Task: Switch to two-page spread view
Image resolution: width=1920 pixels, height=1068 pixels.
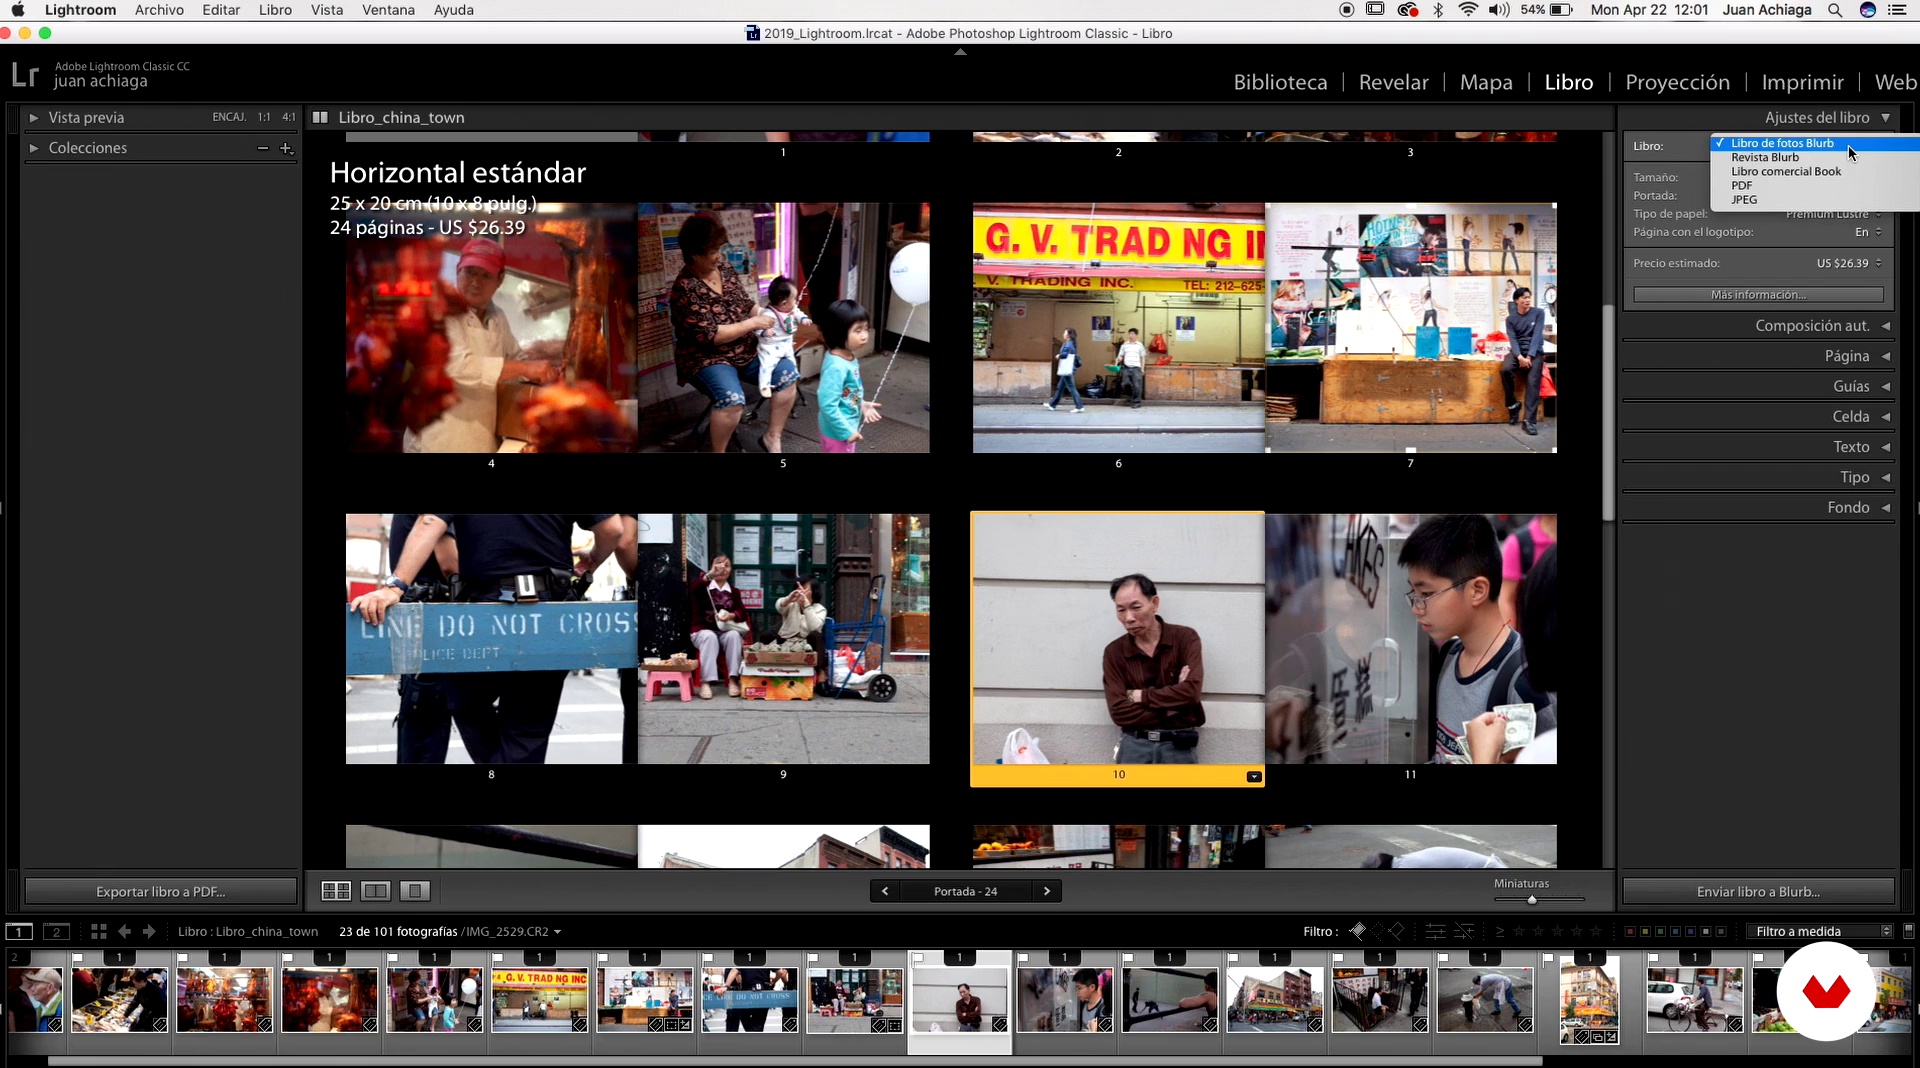Action: tap(376, 891)
